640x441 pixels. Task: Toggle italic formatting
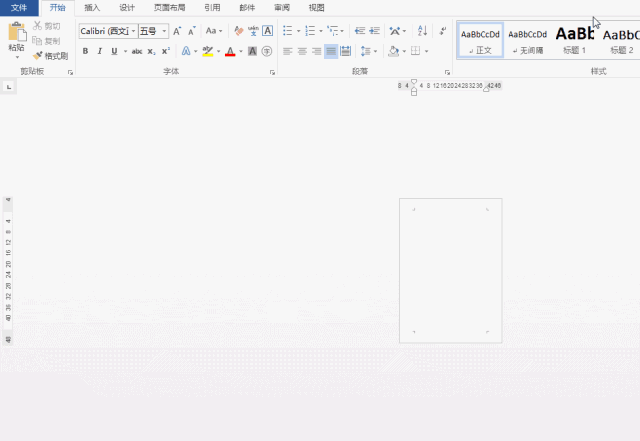click(100, 51)
